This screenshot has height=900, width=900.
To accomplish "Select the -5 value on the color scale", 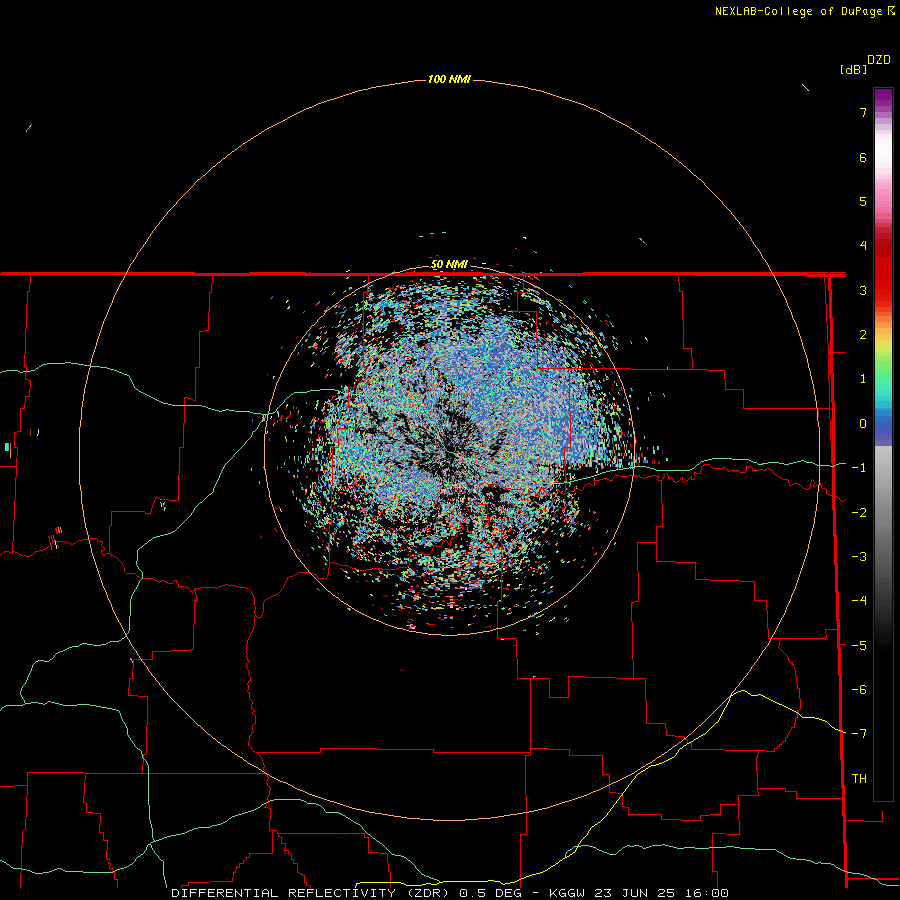I will pos(859,646).
